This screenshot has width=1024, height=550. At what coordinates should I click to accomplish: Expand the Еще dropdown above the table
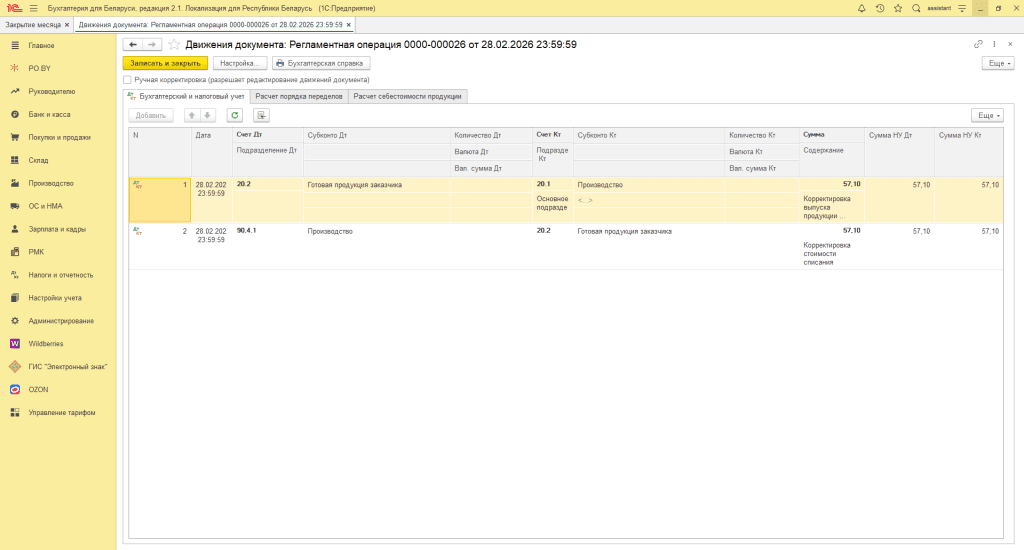(986, 115)
